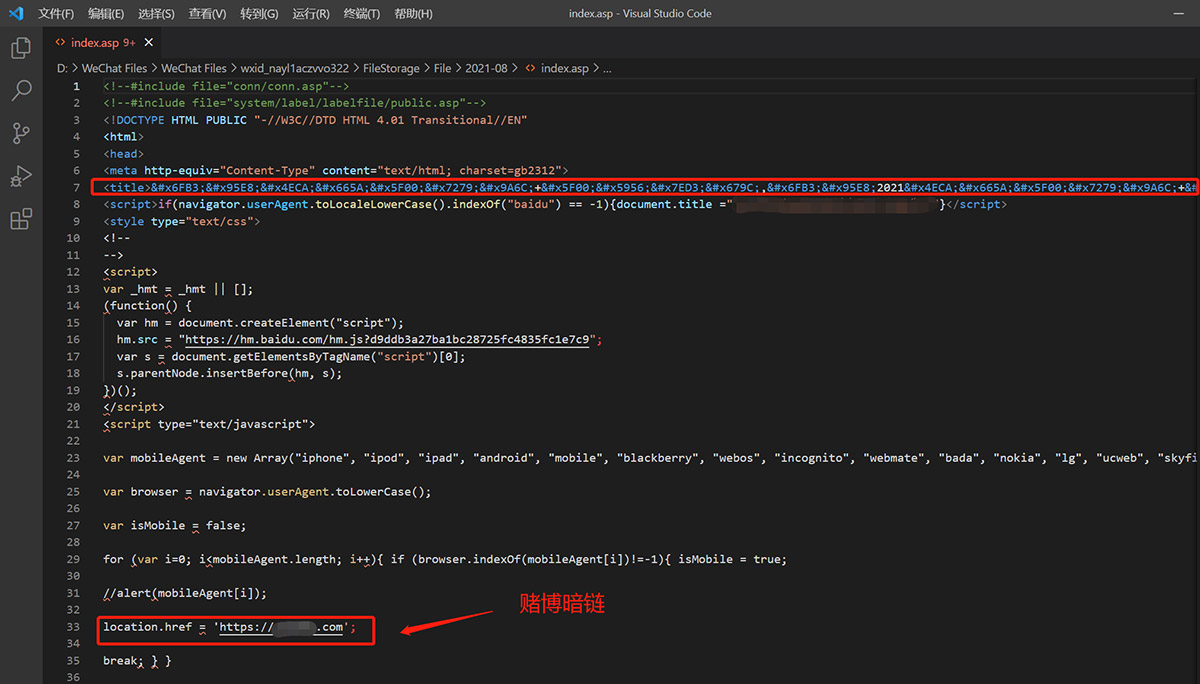Click line number 16 in gutter
Image resolution: width=1200 pixels, height=684 pixels.
tap(73, 339)
